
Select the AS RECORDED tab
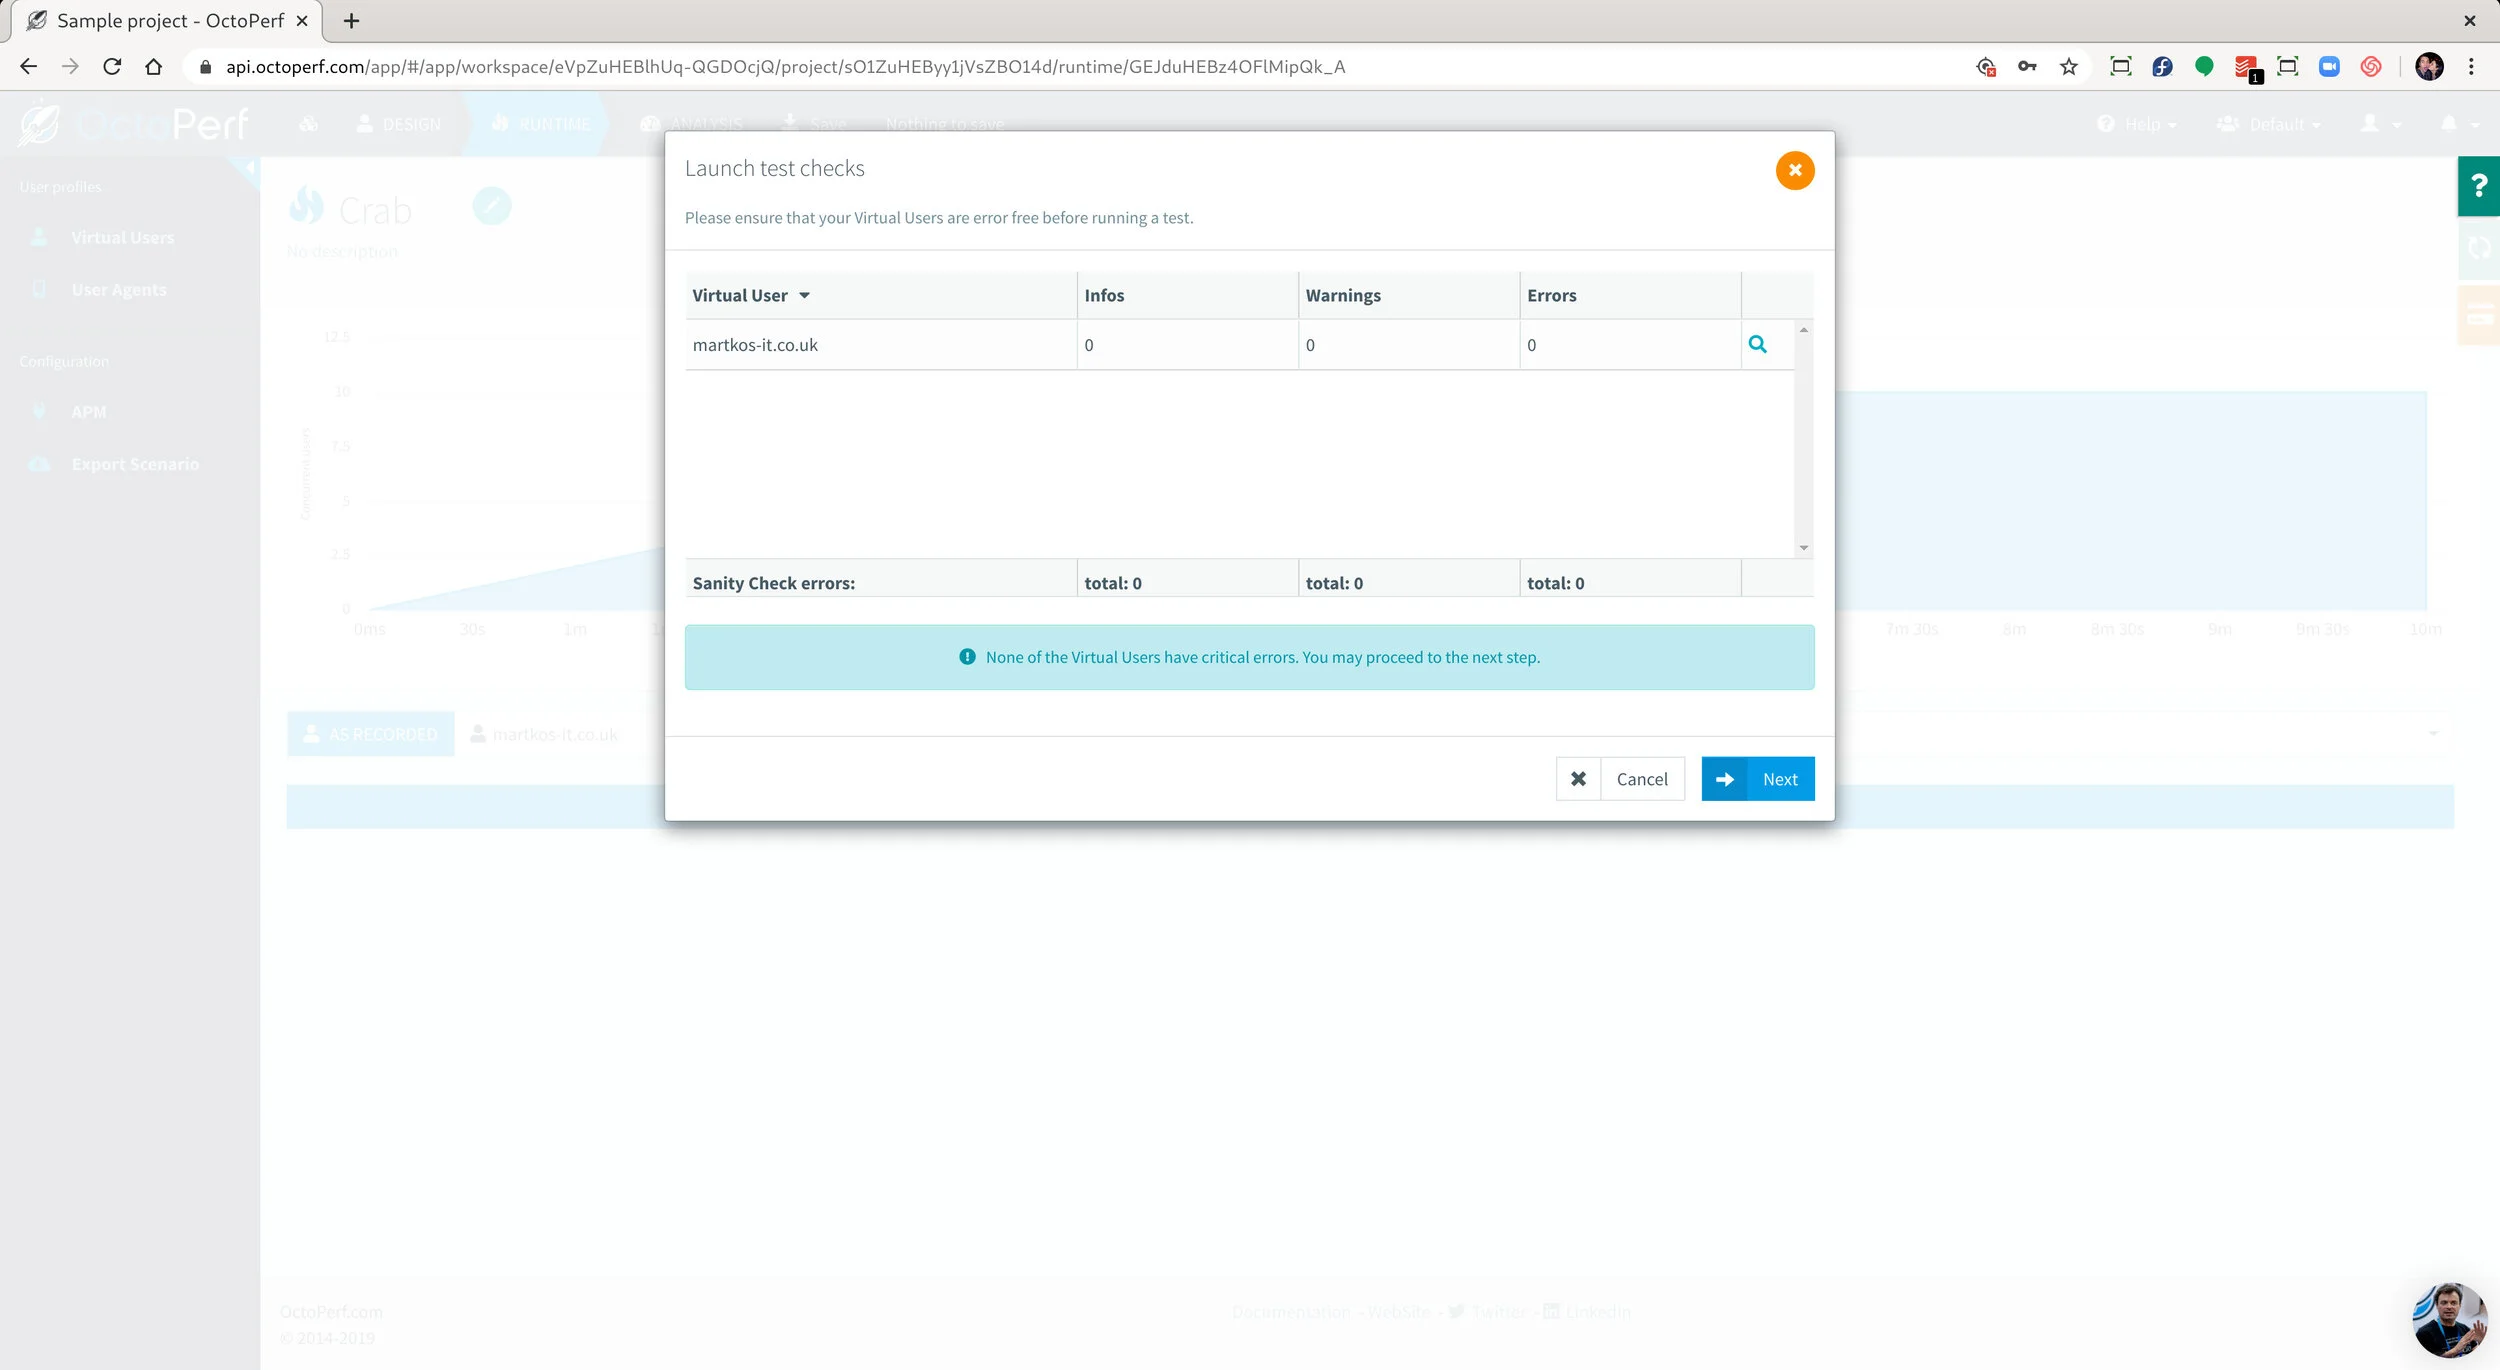370,733
